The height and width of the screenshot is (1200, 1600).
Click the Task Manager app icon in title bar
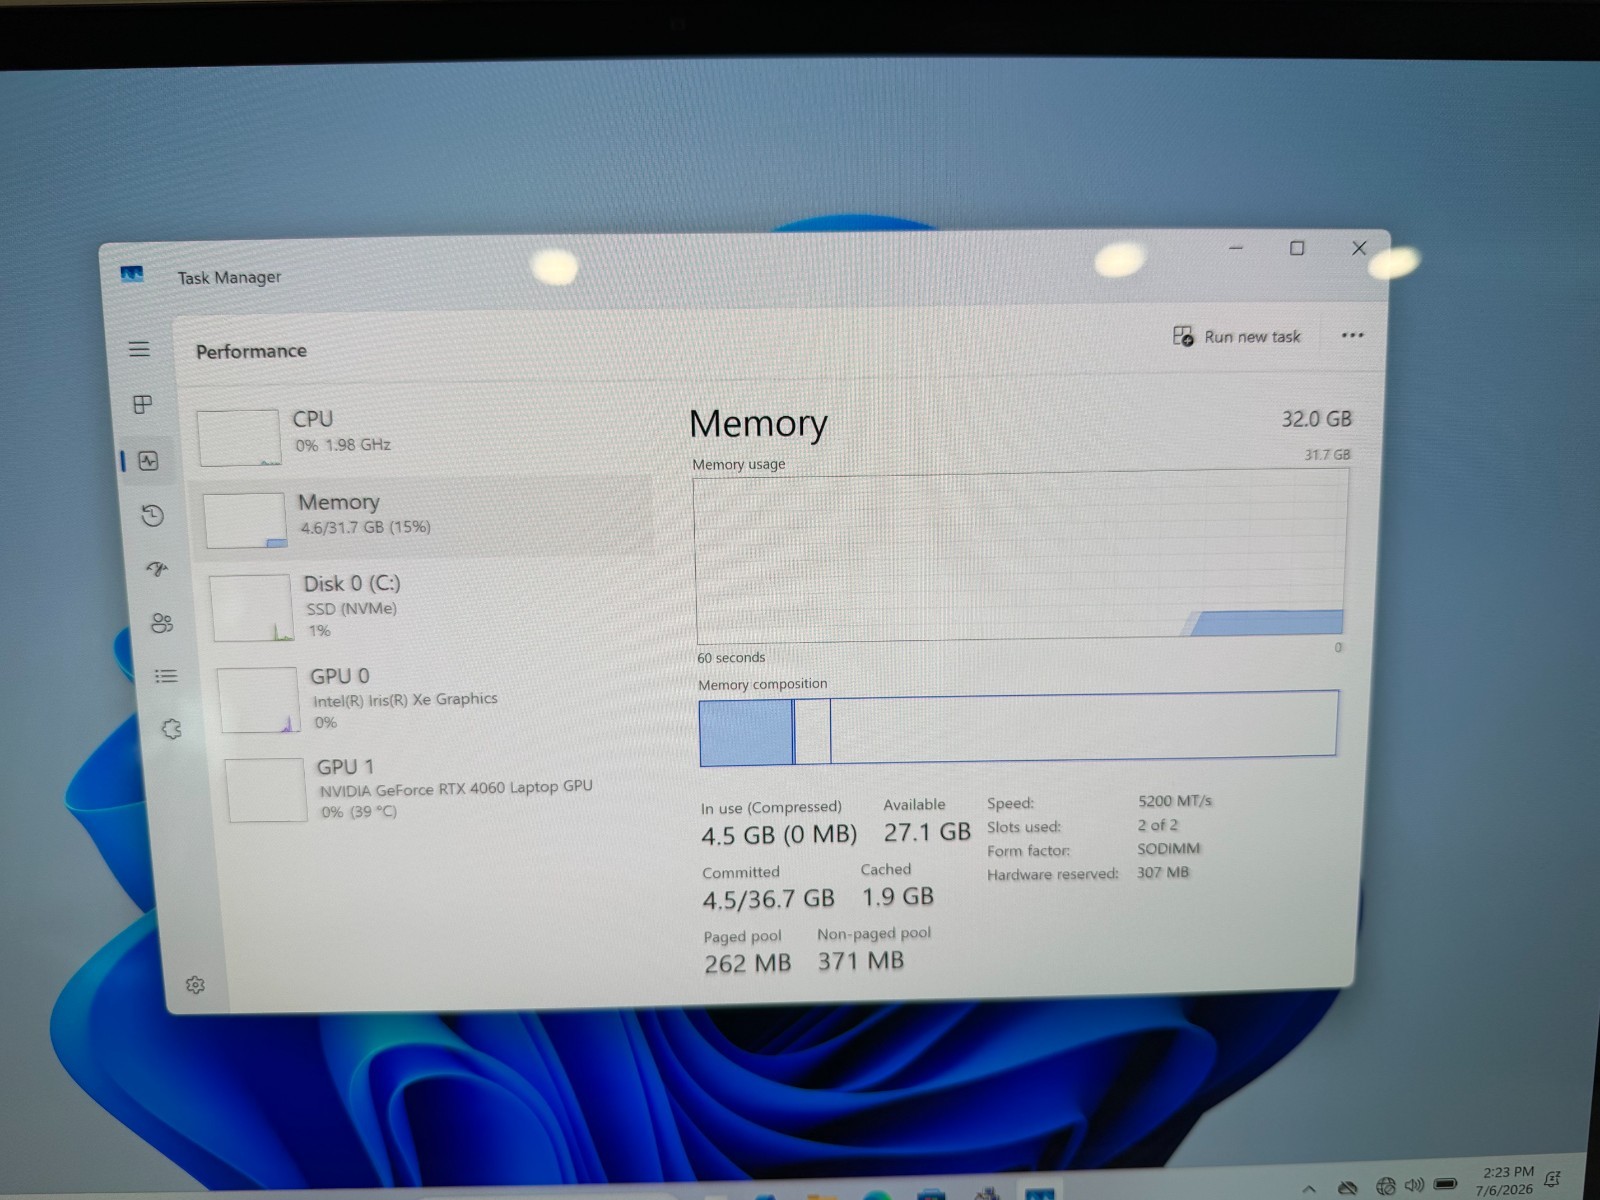(x=132, y=274)
